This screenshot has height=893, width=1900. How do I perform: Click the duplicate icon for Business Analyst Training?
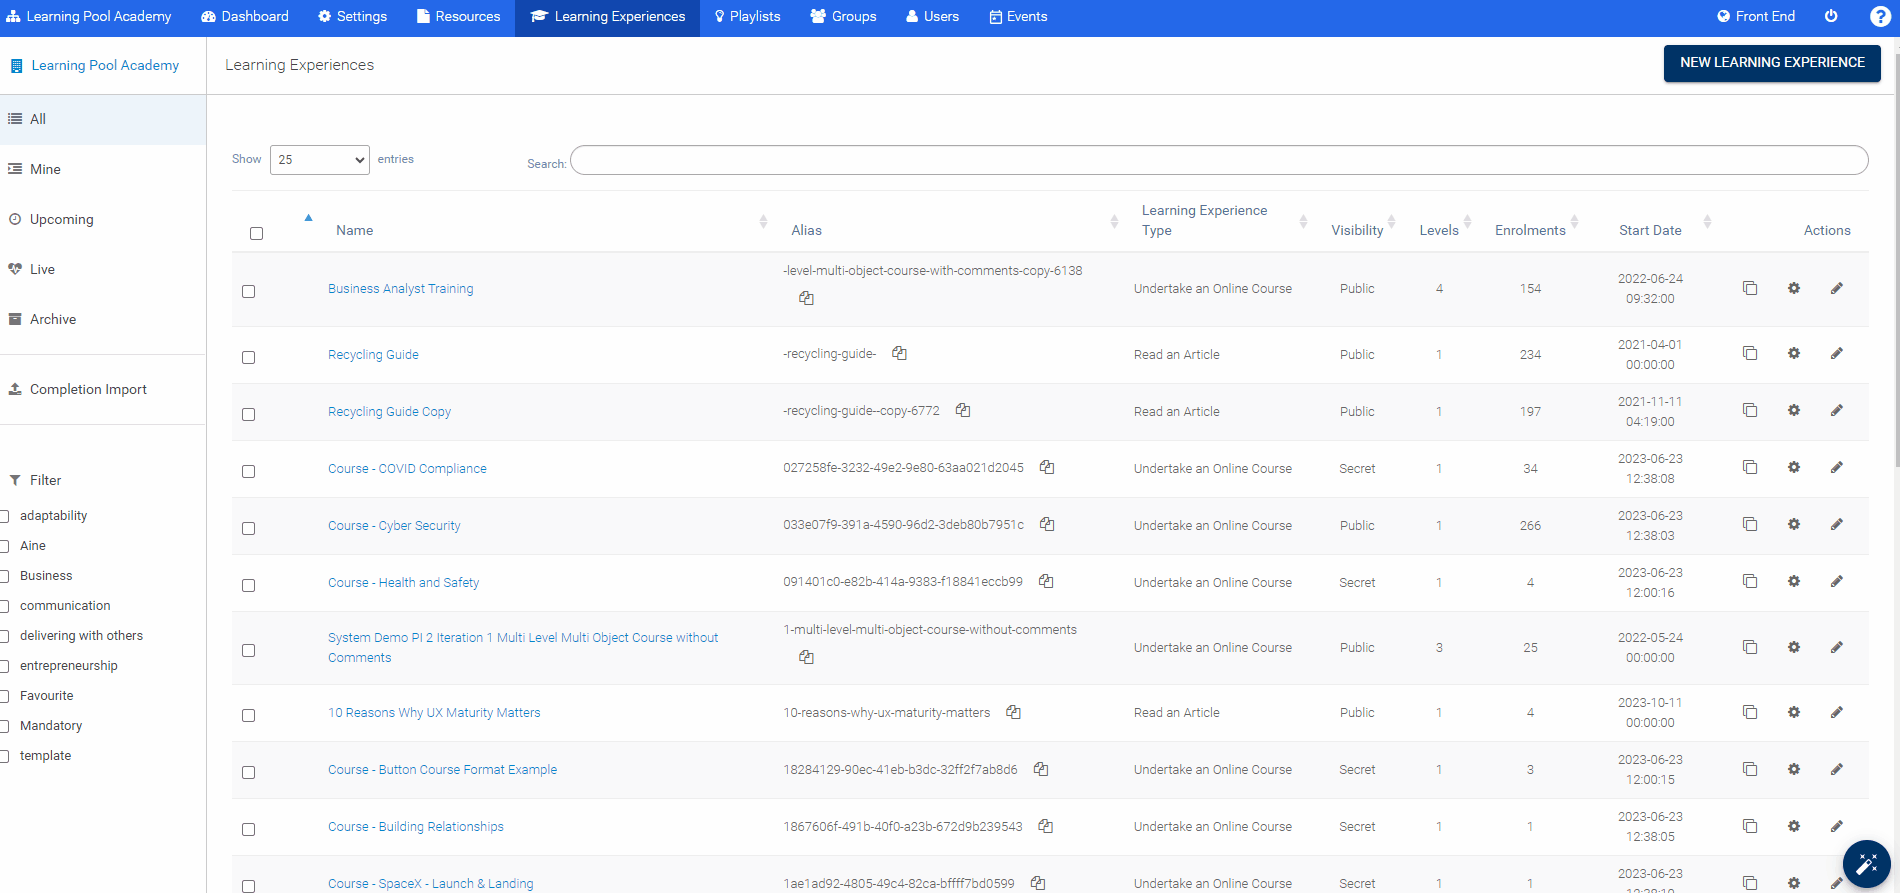(1750, 288)
